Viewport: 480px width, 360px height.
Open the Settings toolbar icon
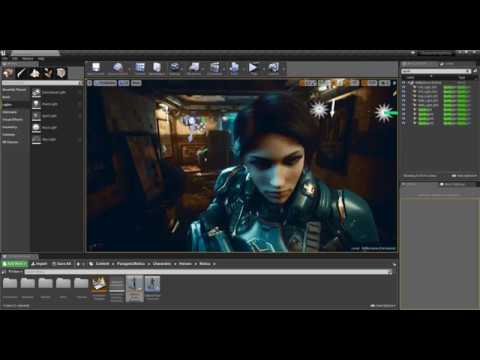(174, 69)
